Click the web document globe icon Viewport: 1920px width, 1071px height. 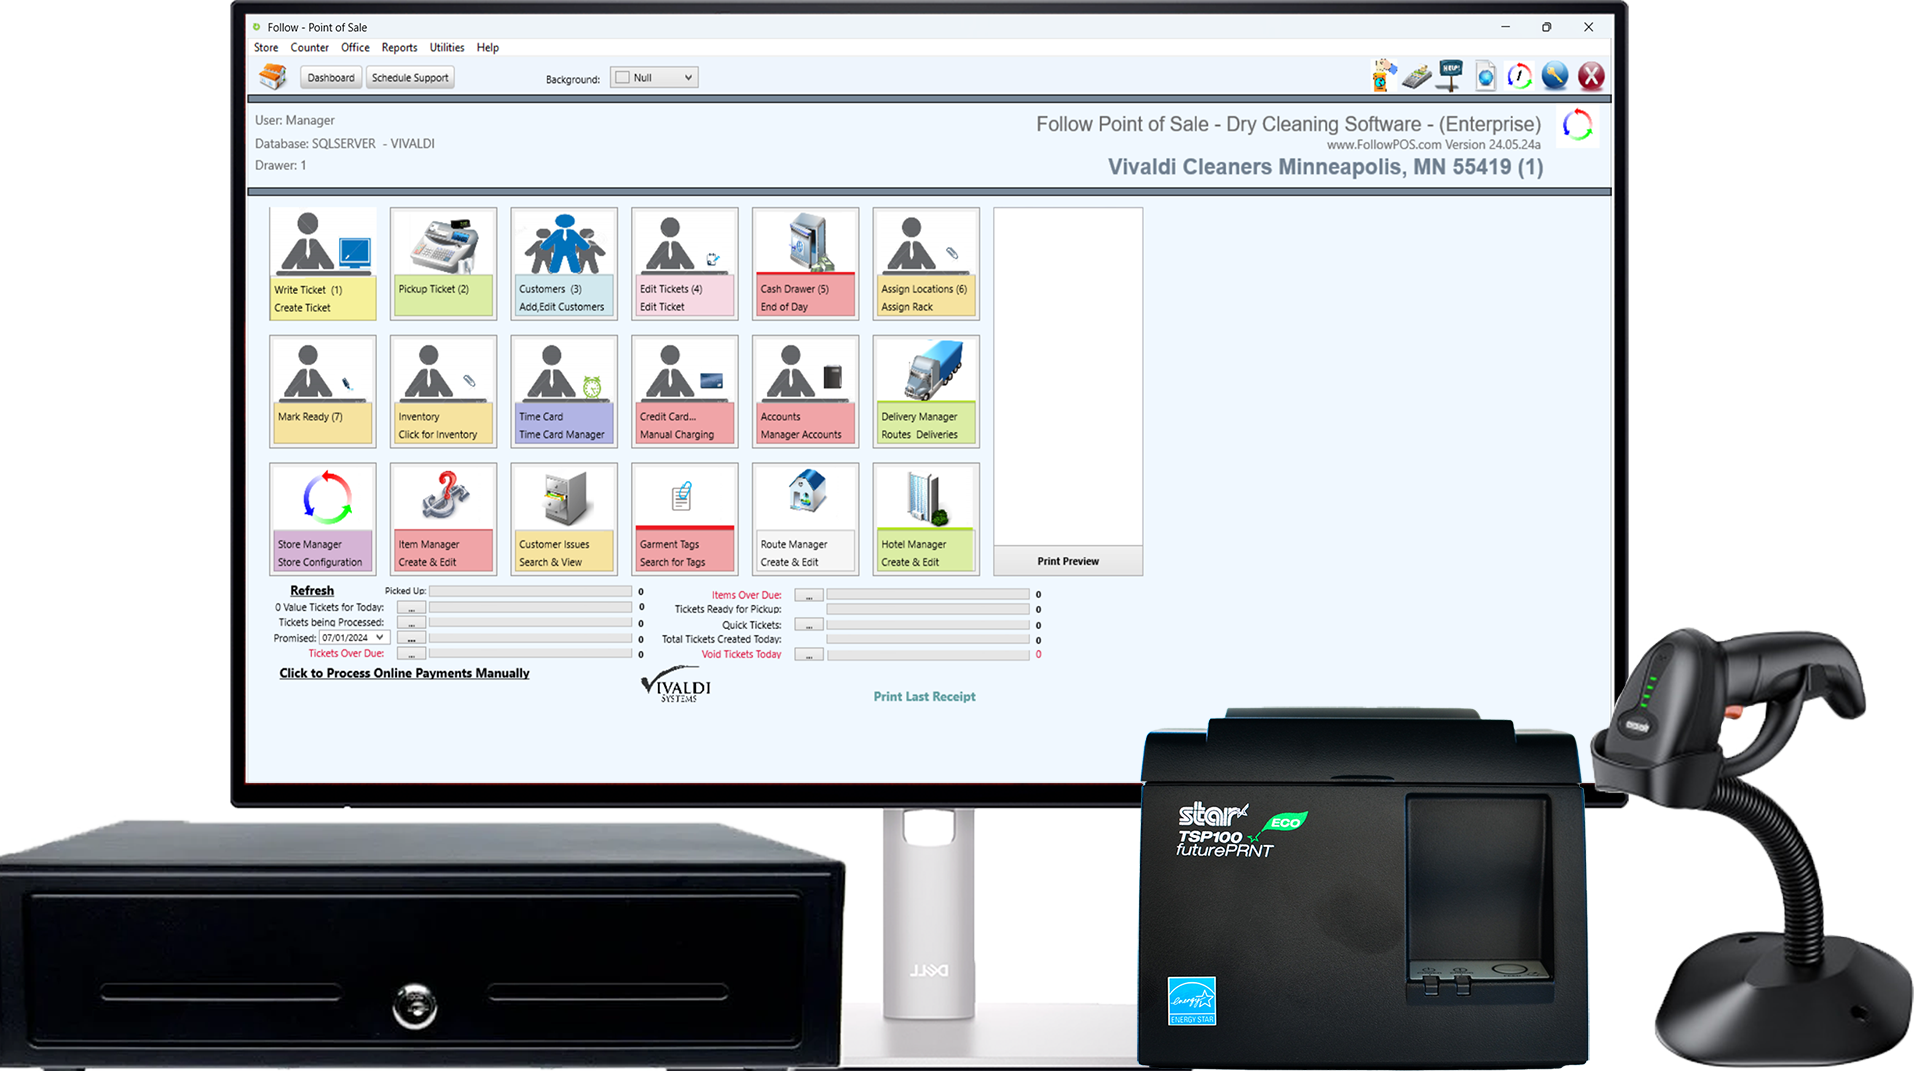click(x=1486, y=76)
